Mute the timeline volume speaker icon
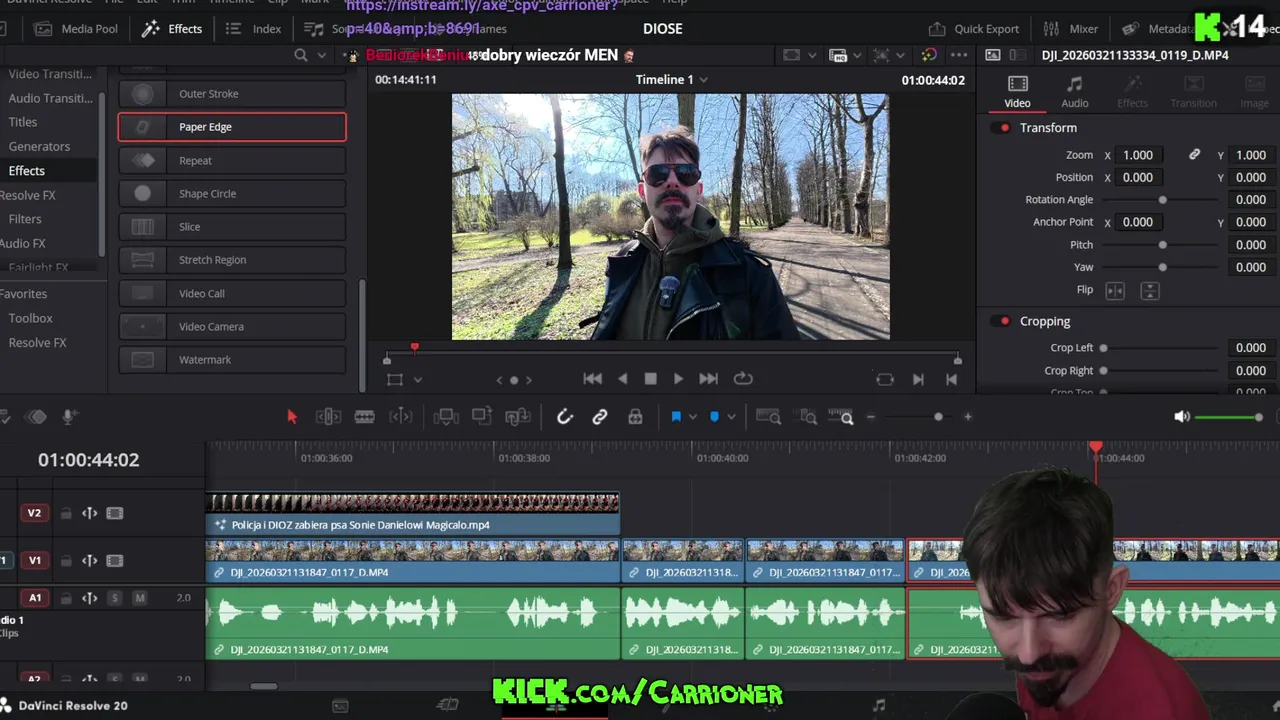 point(1182,417)
